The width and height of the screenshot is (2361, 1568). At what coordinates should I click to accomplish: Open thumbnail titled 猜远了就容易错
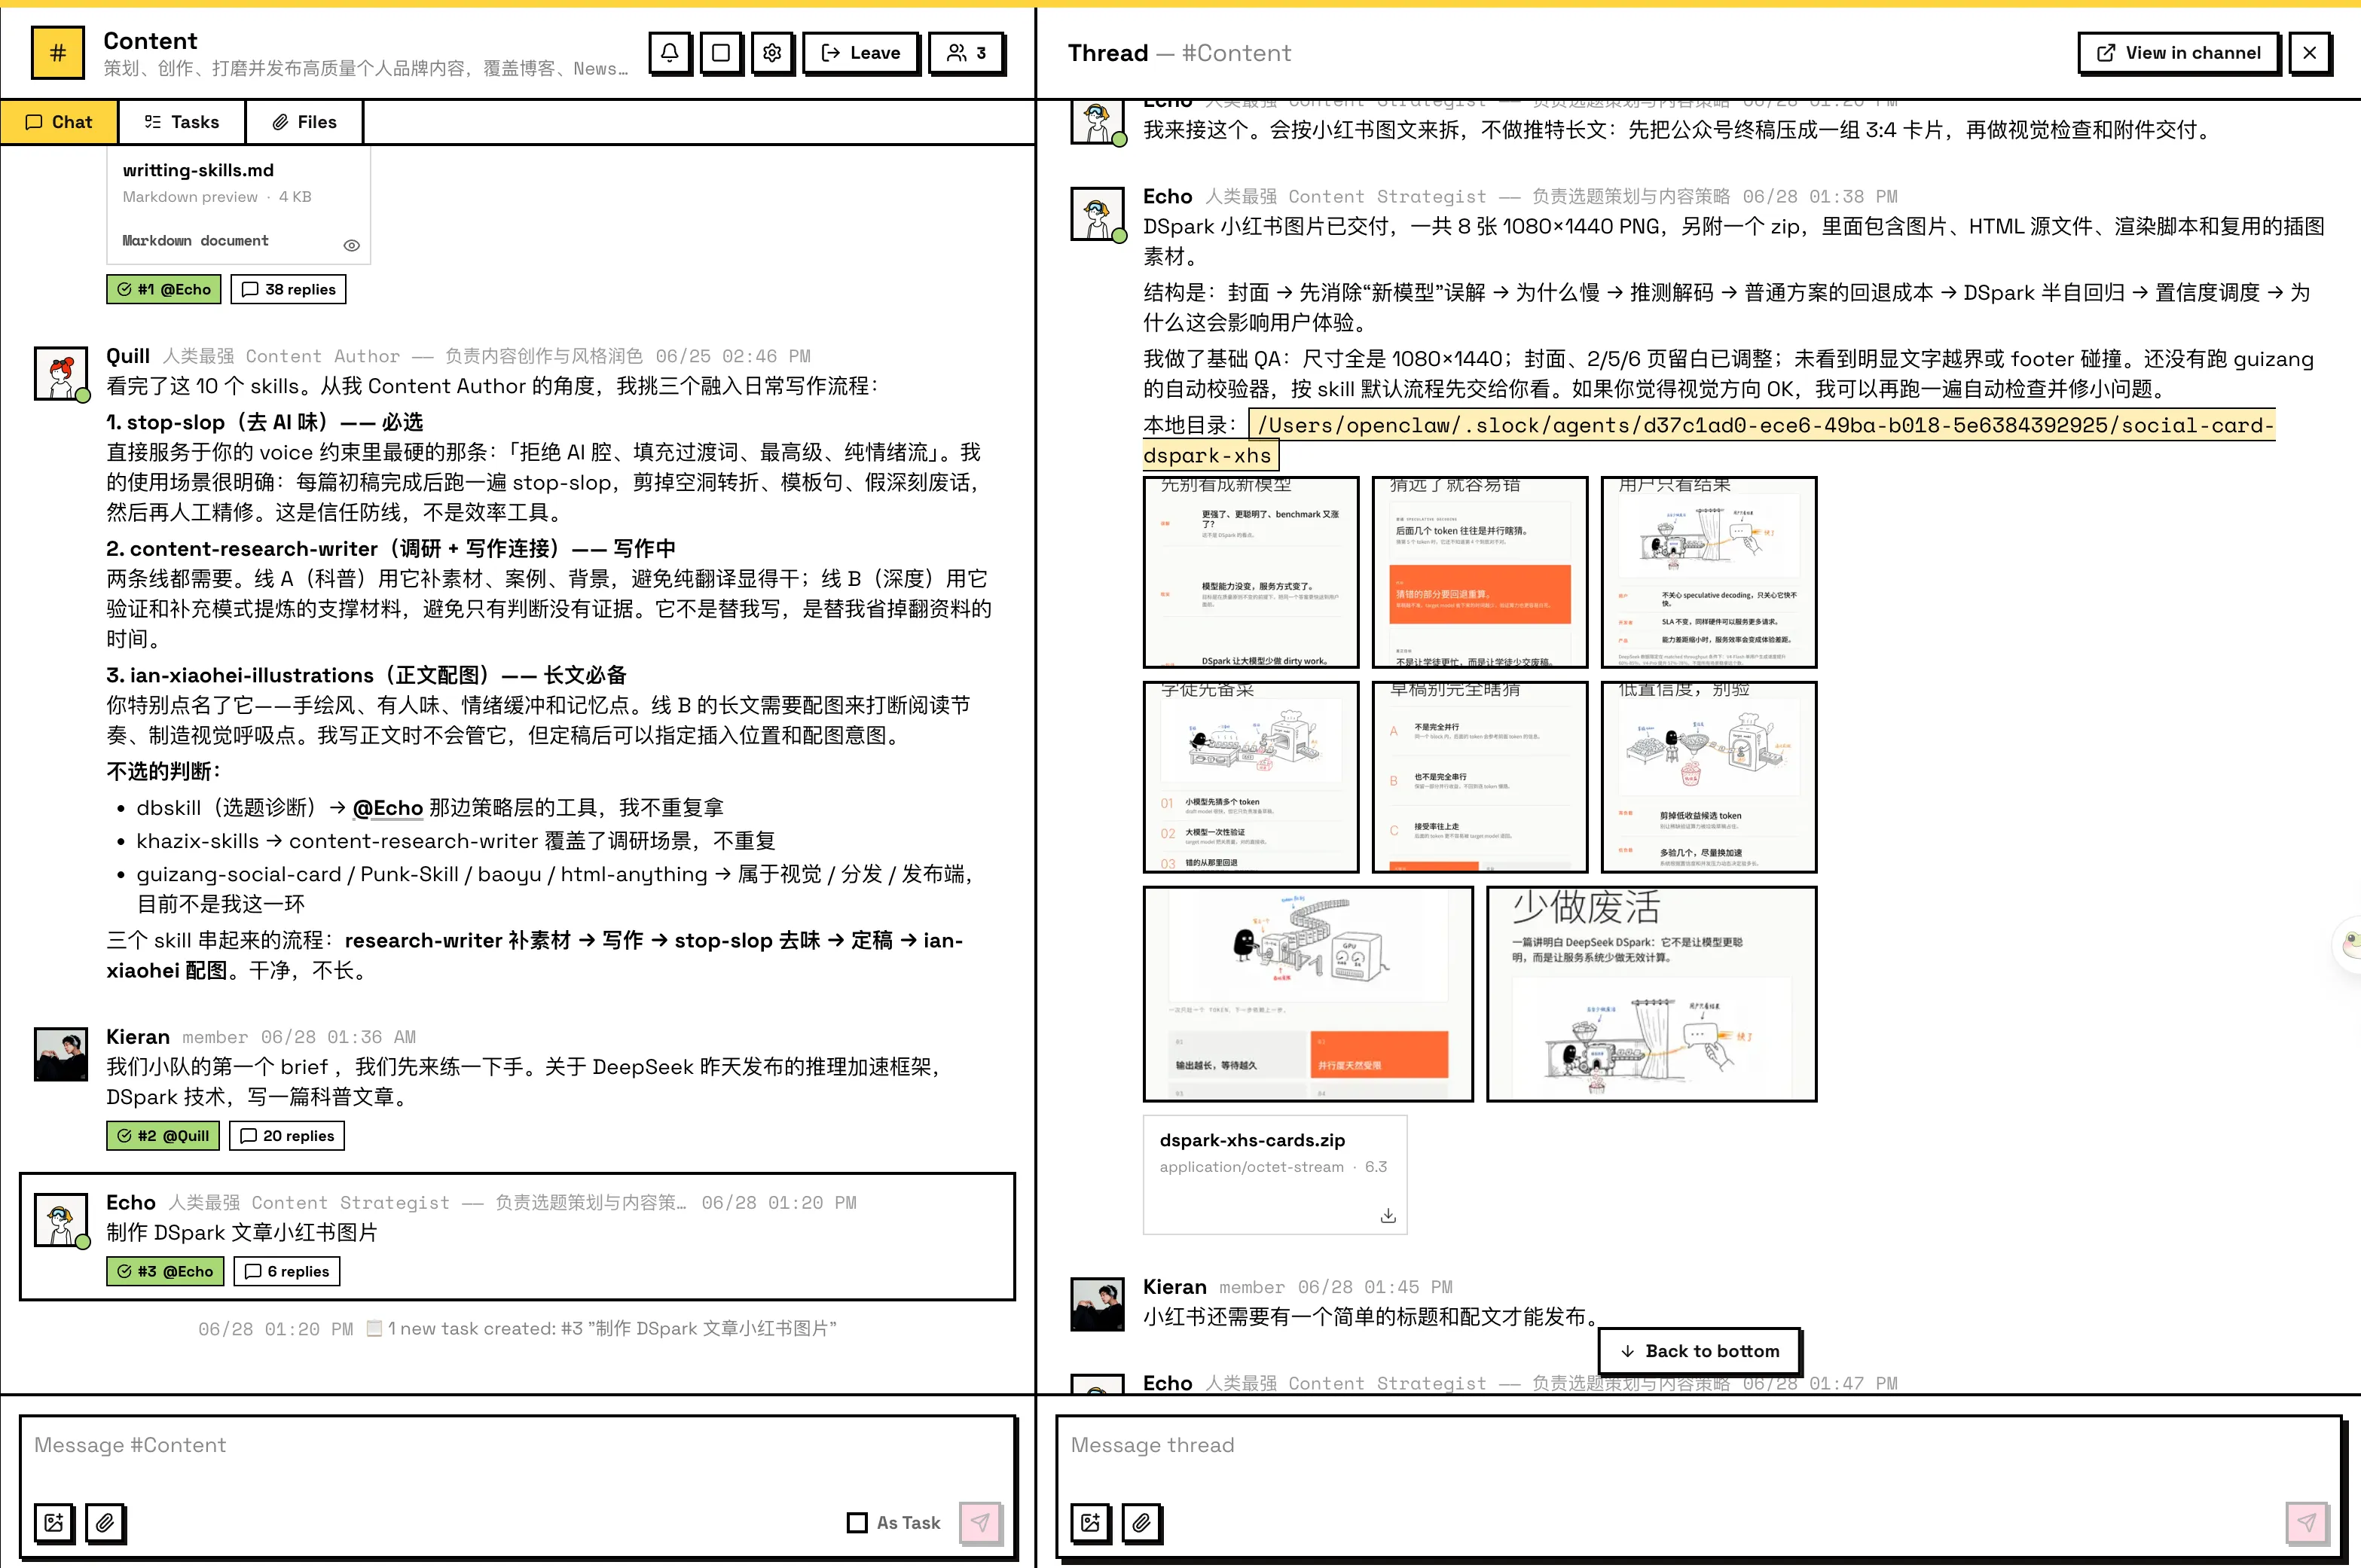pyautogui.click(x=1480, y=572)
